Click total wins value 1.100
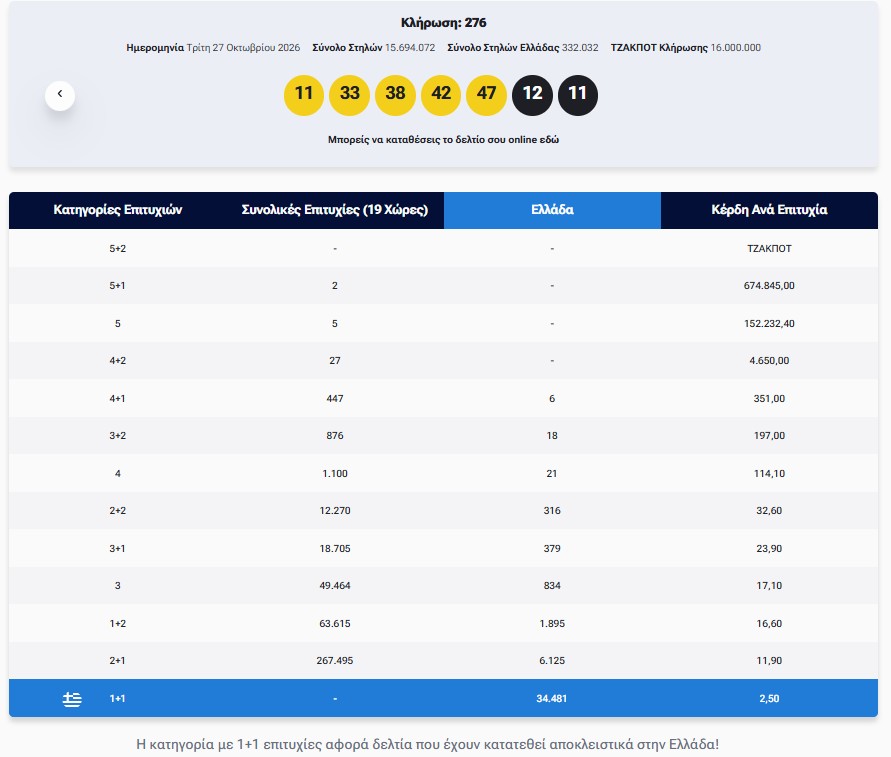 [x=335, y=473]
